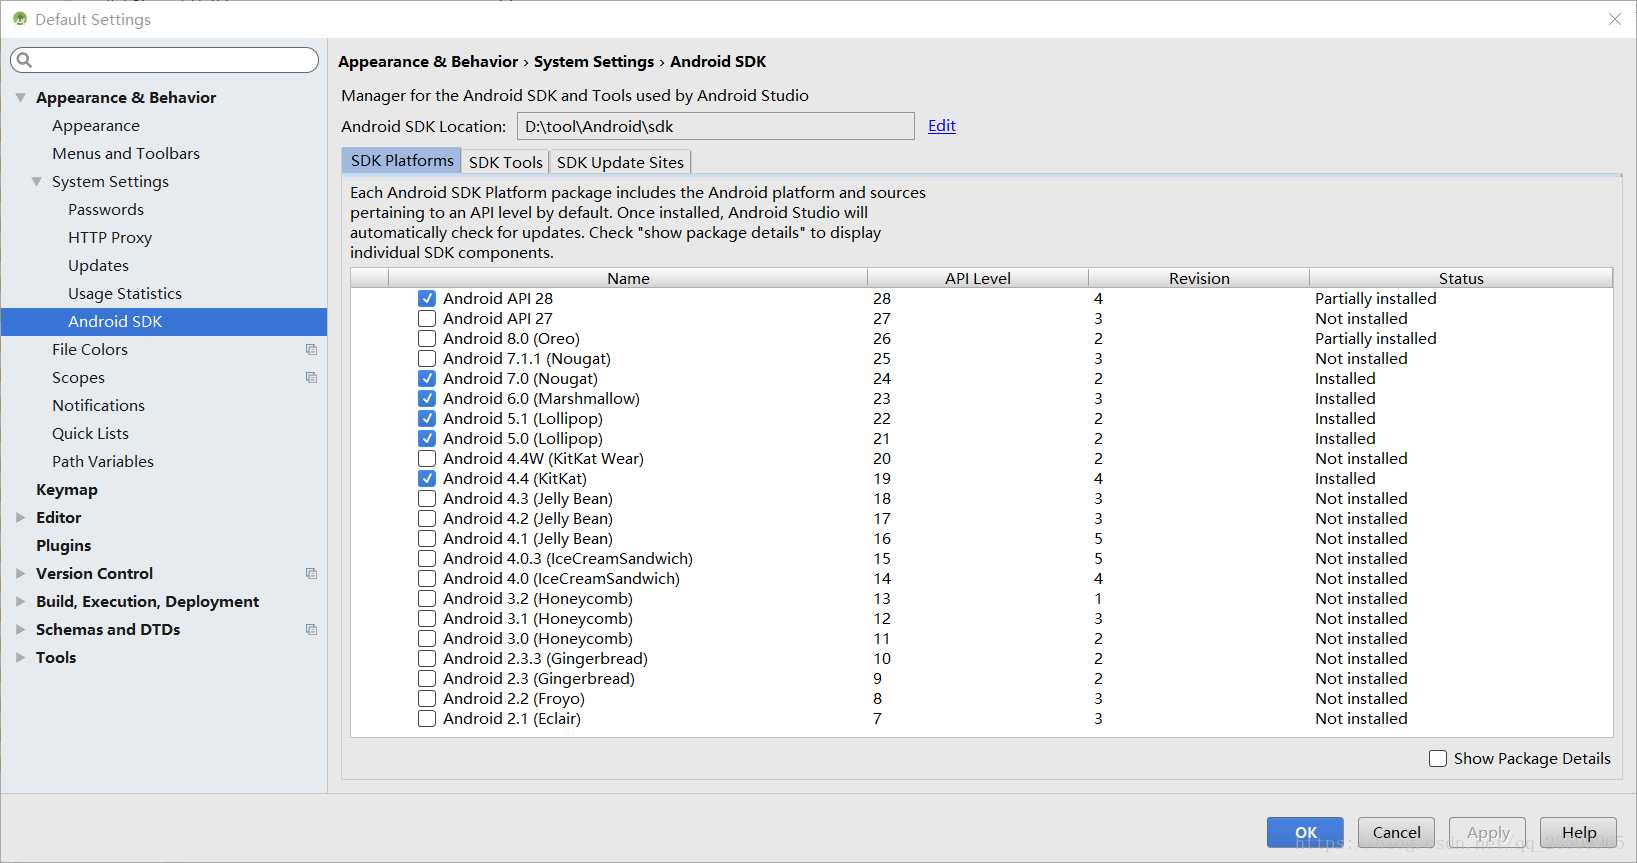Select the Android 2.3.3 (Gingerbread) row name
The image size is (1637, 863).
pyautogui.click(x=545, y=658)
